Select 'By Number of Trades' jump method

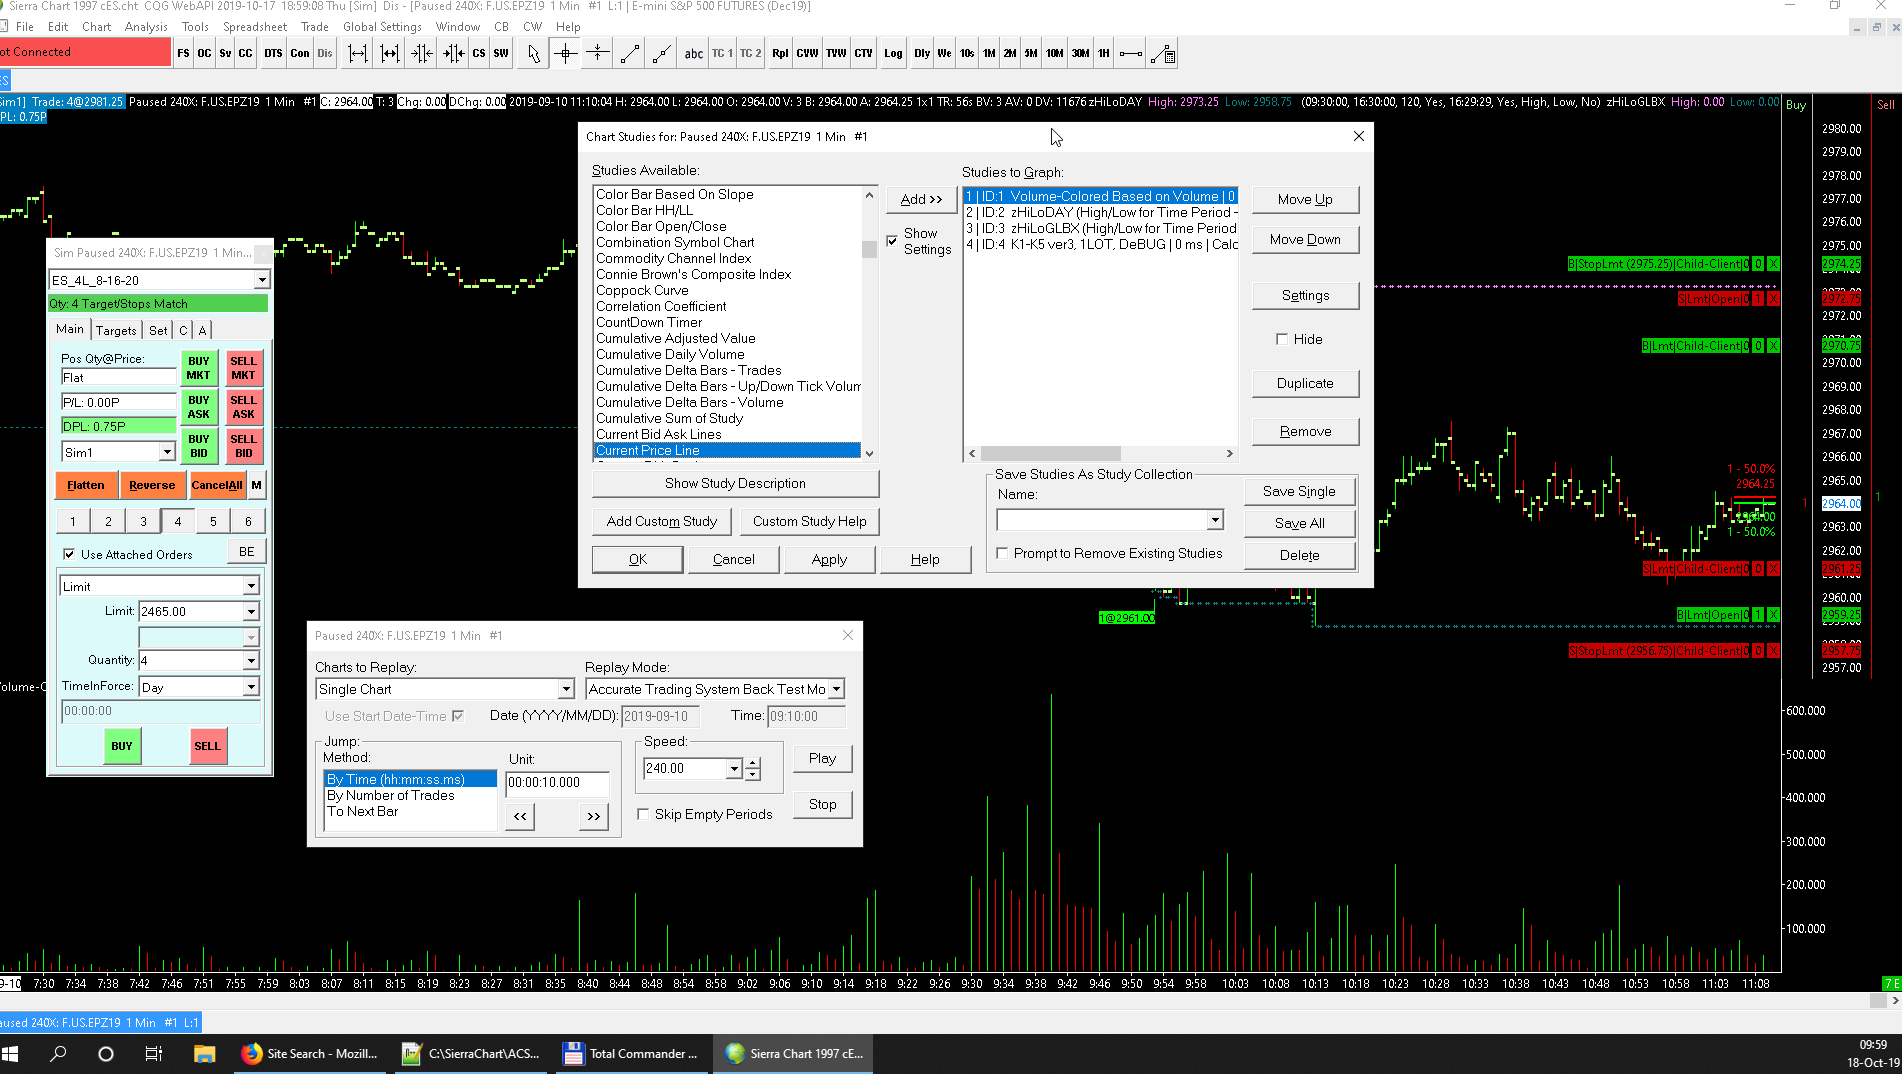pyautogui.click(x=391, y=795)
